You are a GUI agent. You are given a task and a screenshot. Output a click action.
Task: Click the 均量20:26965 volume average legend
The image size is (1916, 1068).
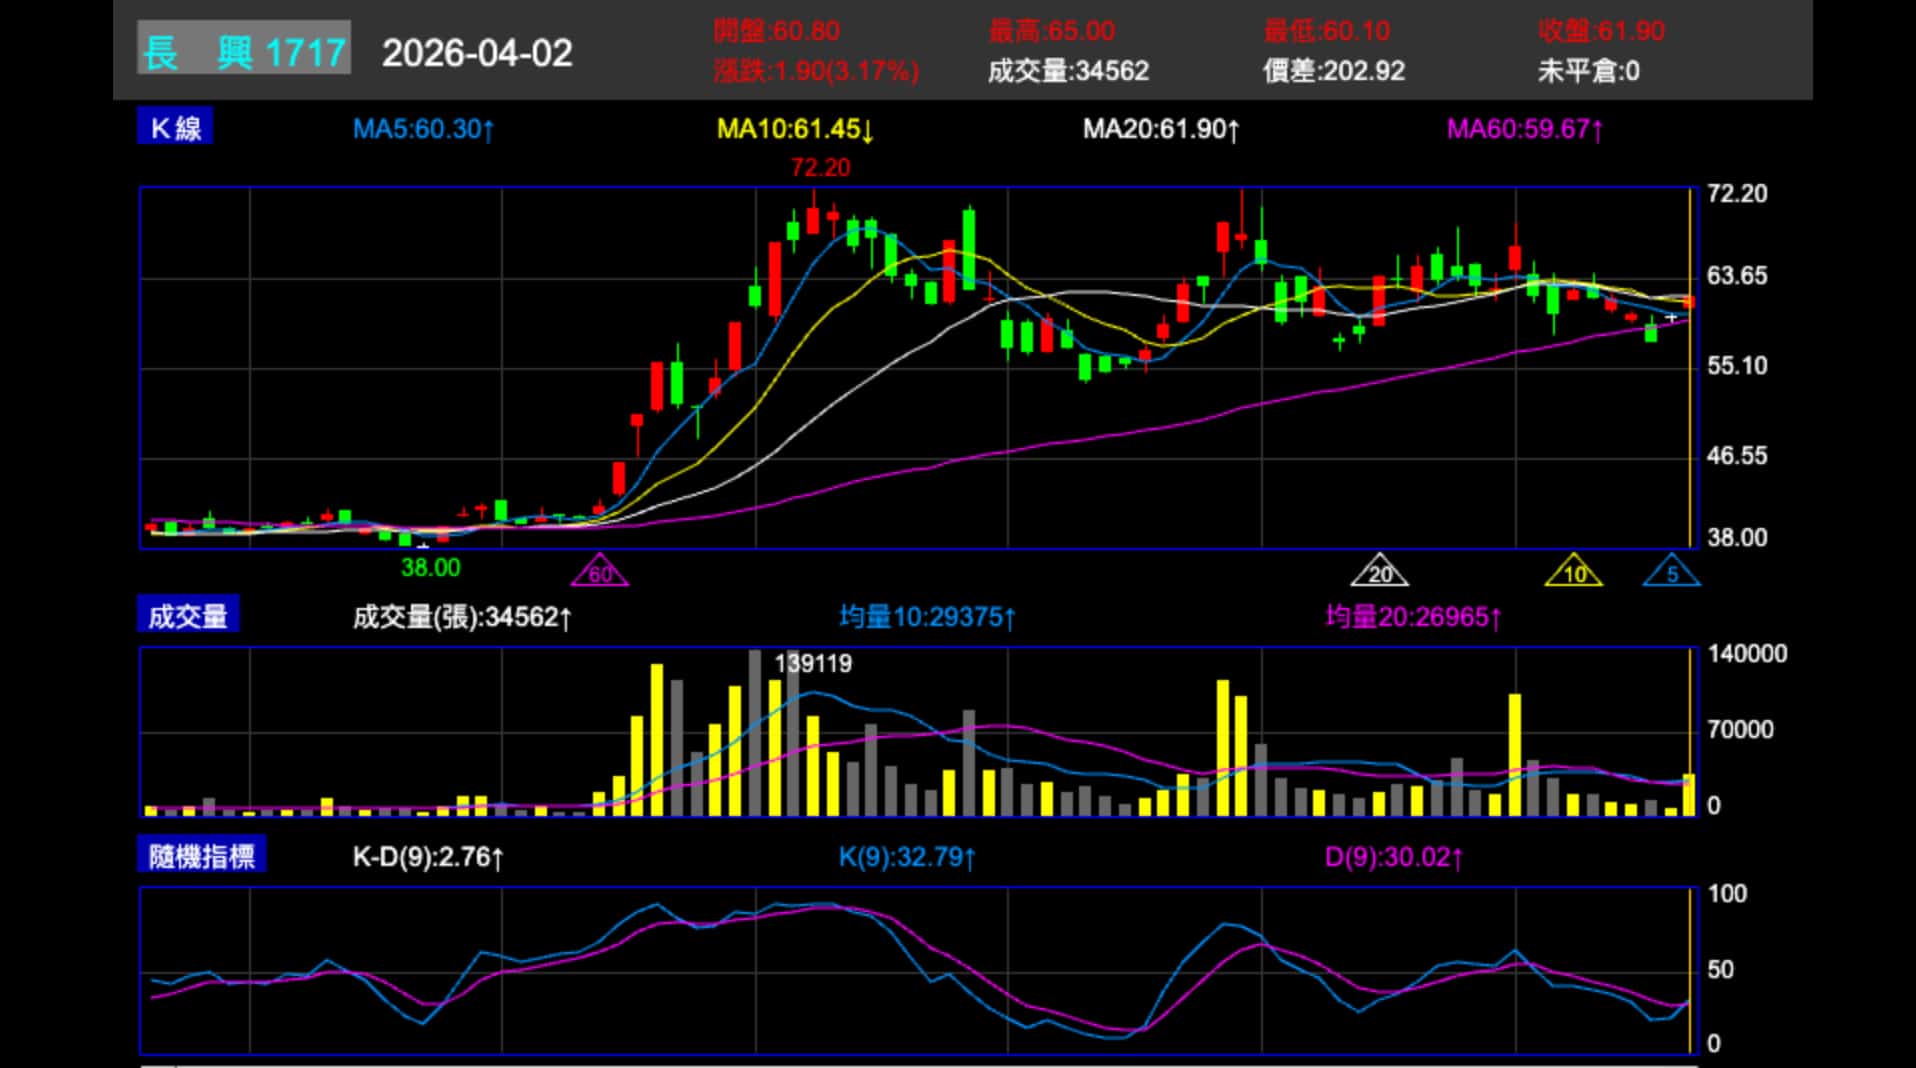coord(1412,617)
